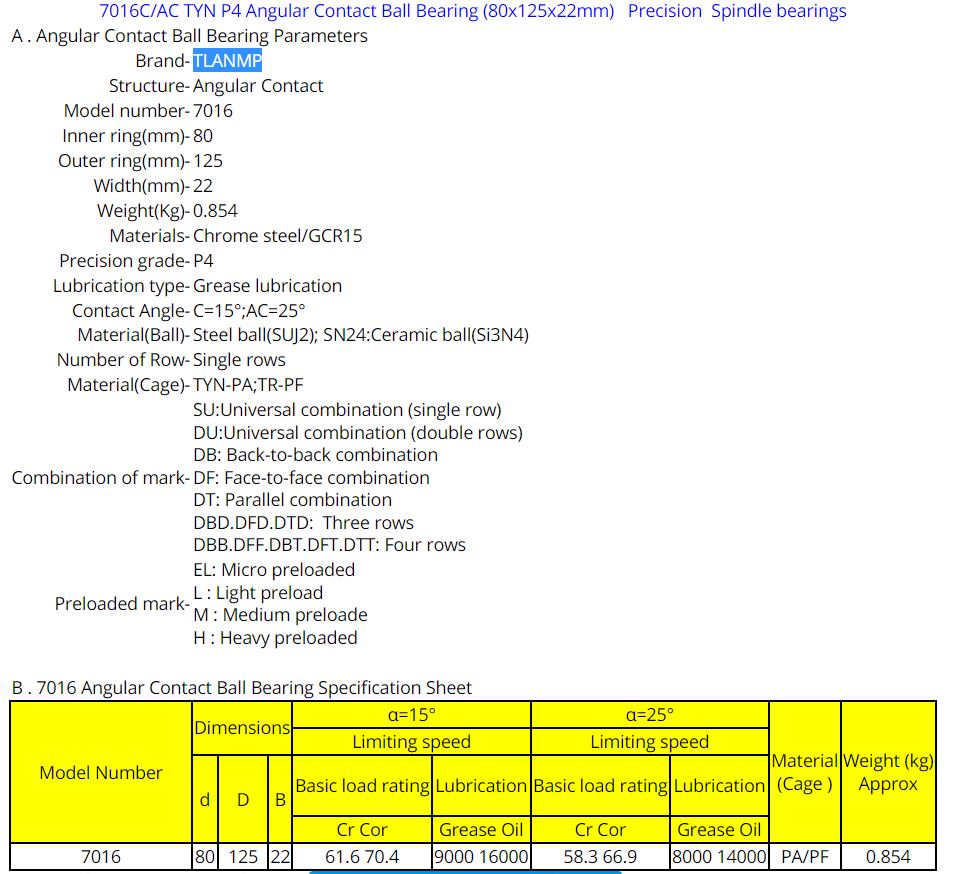Click the Weight (kg) Approx header cell
Viewport: 971px width, 874px height.
pos(888,772)
